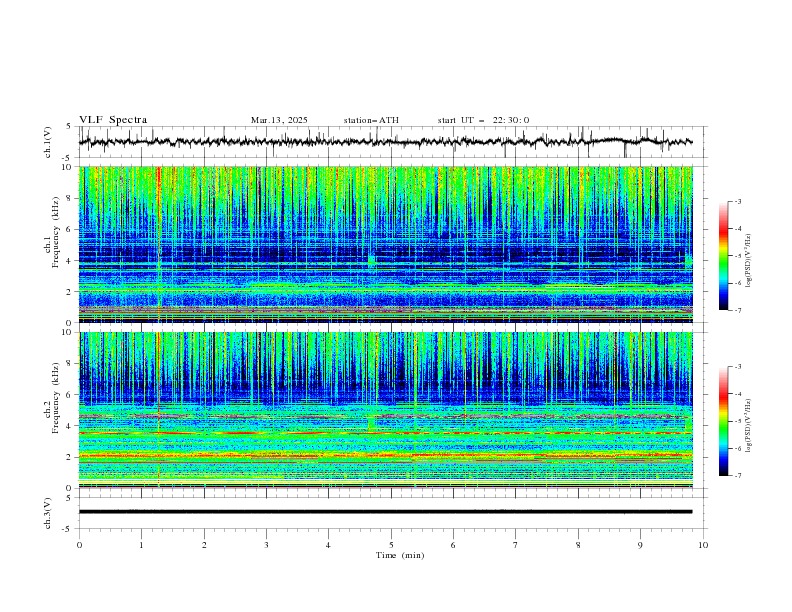Click the time axis tick label "10"

703,545
